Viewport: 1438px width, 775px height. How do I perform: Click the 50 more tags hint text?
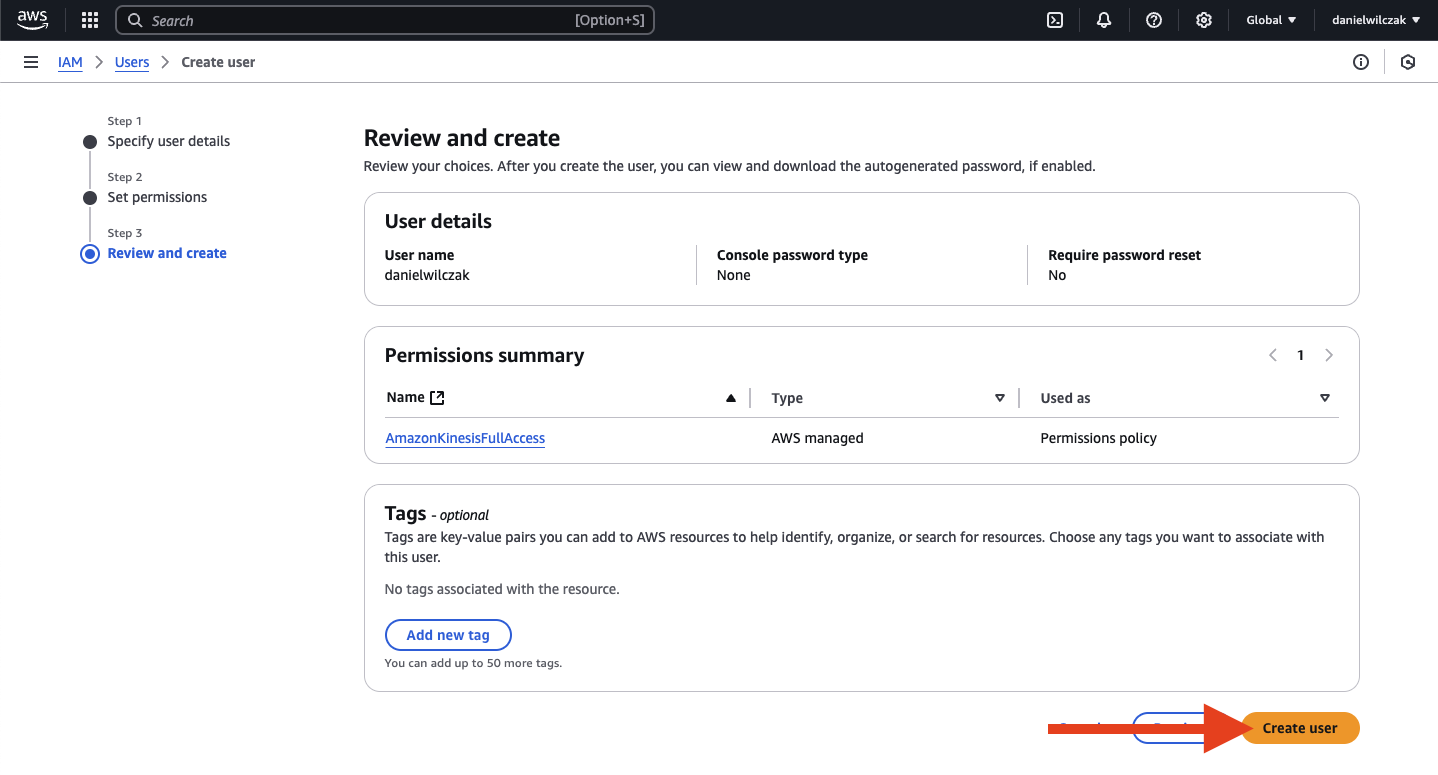coord(473,663)
